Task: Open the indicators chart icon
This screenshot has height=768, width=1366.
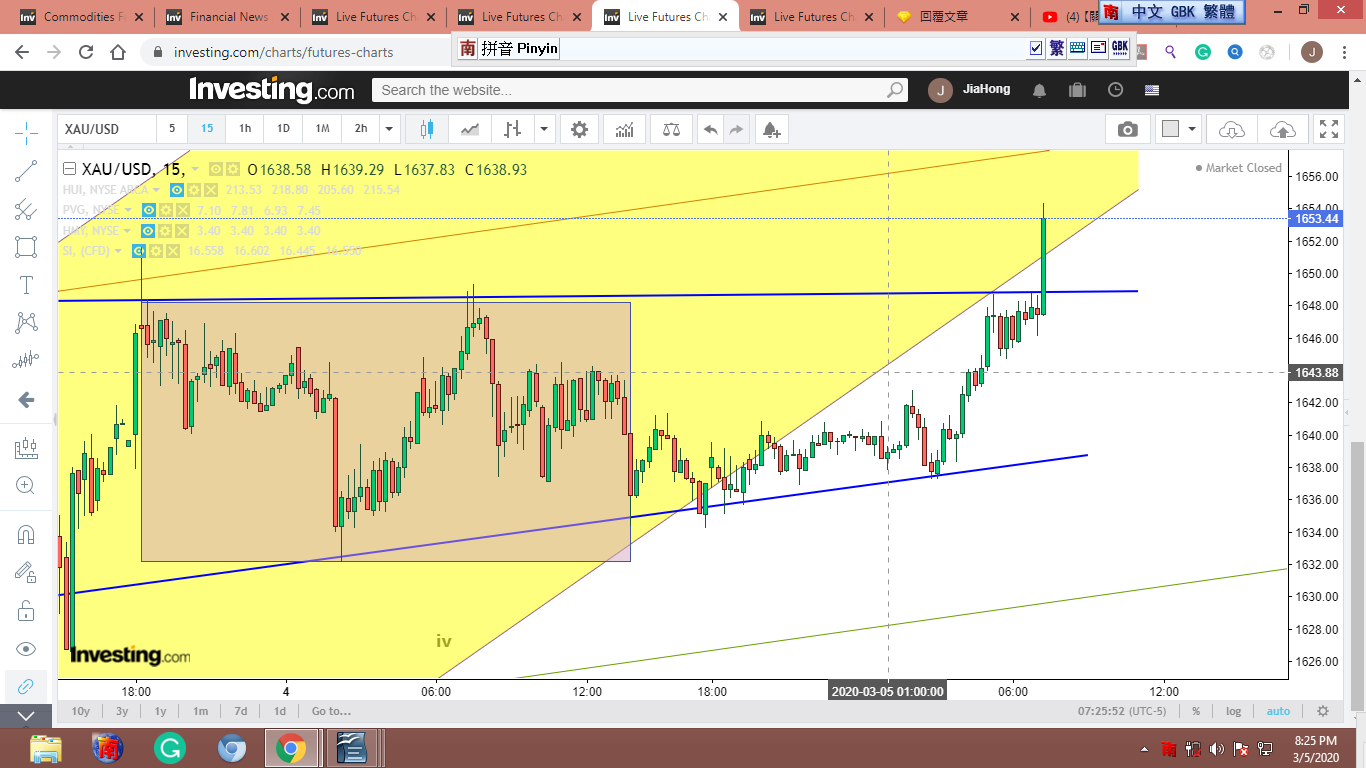Action: [624, 129]
